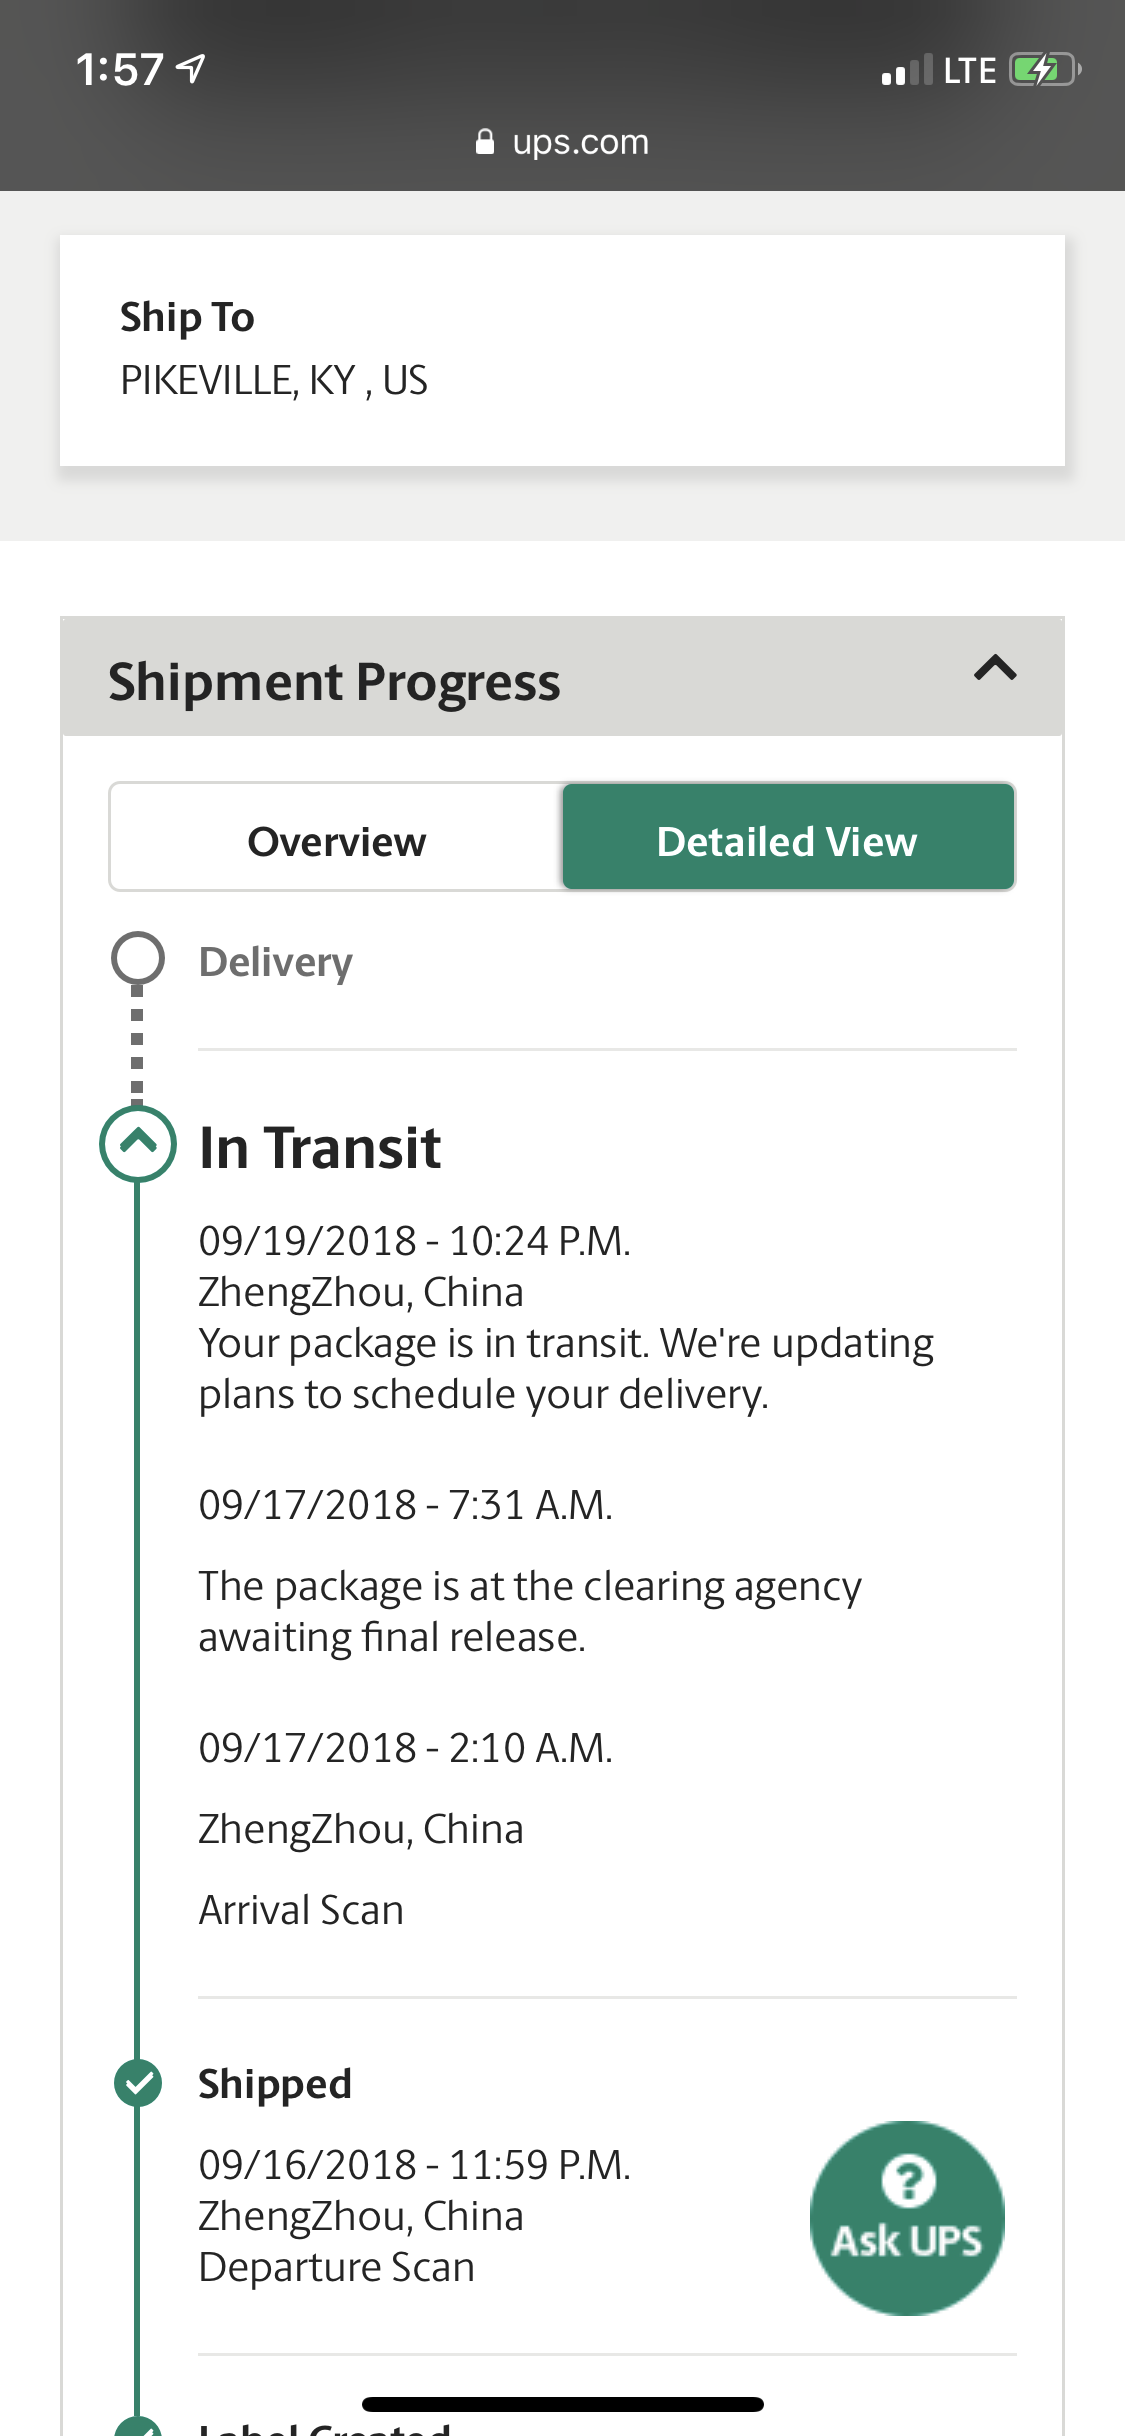The width and height of the screenshot is (1125, 2436).
Task: Tap the location services arrow icon
Action: pyautogui.click(x=190, y=68)
